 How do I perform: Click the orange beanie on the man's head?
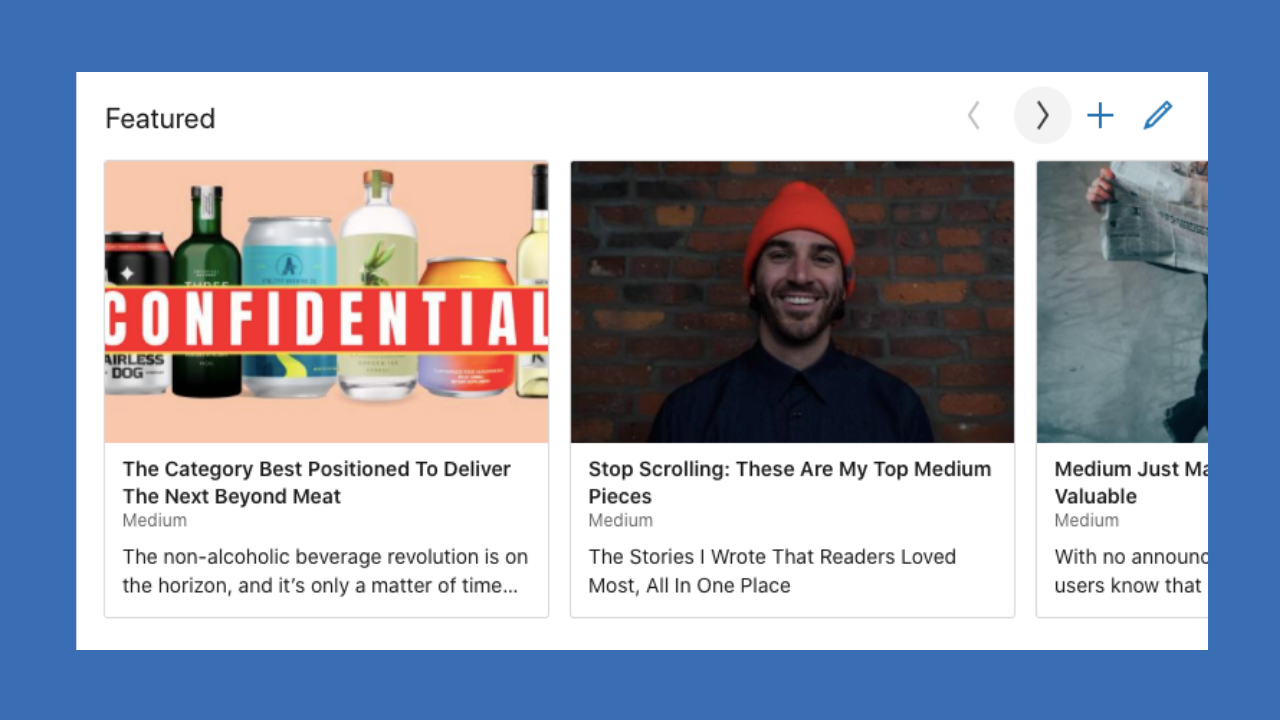pyautogui.click(x=799, y=228)
